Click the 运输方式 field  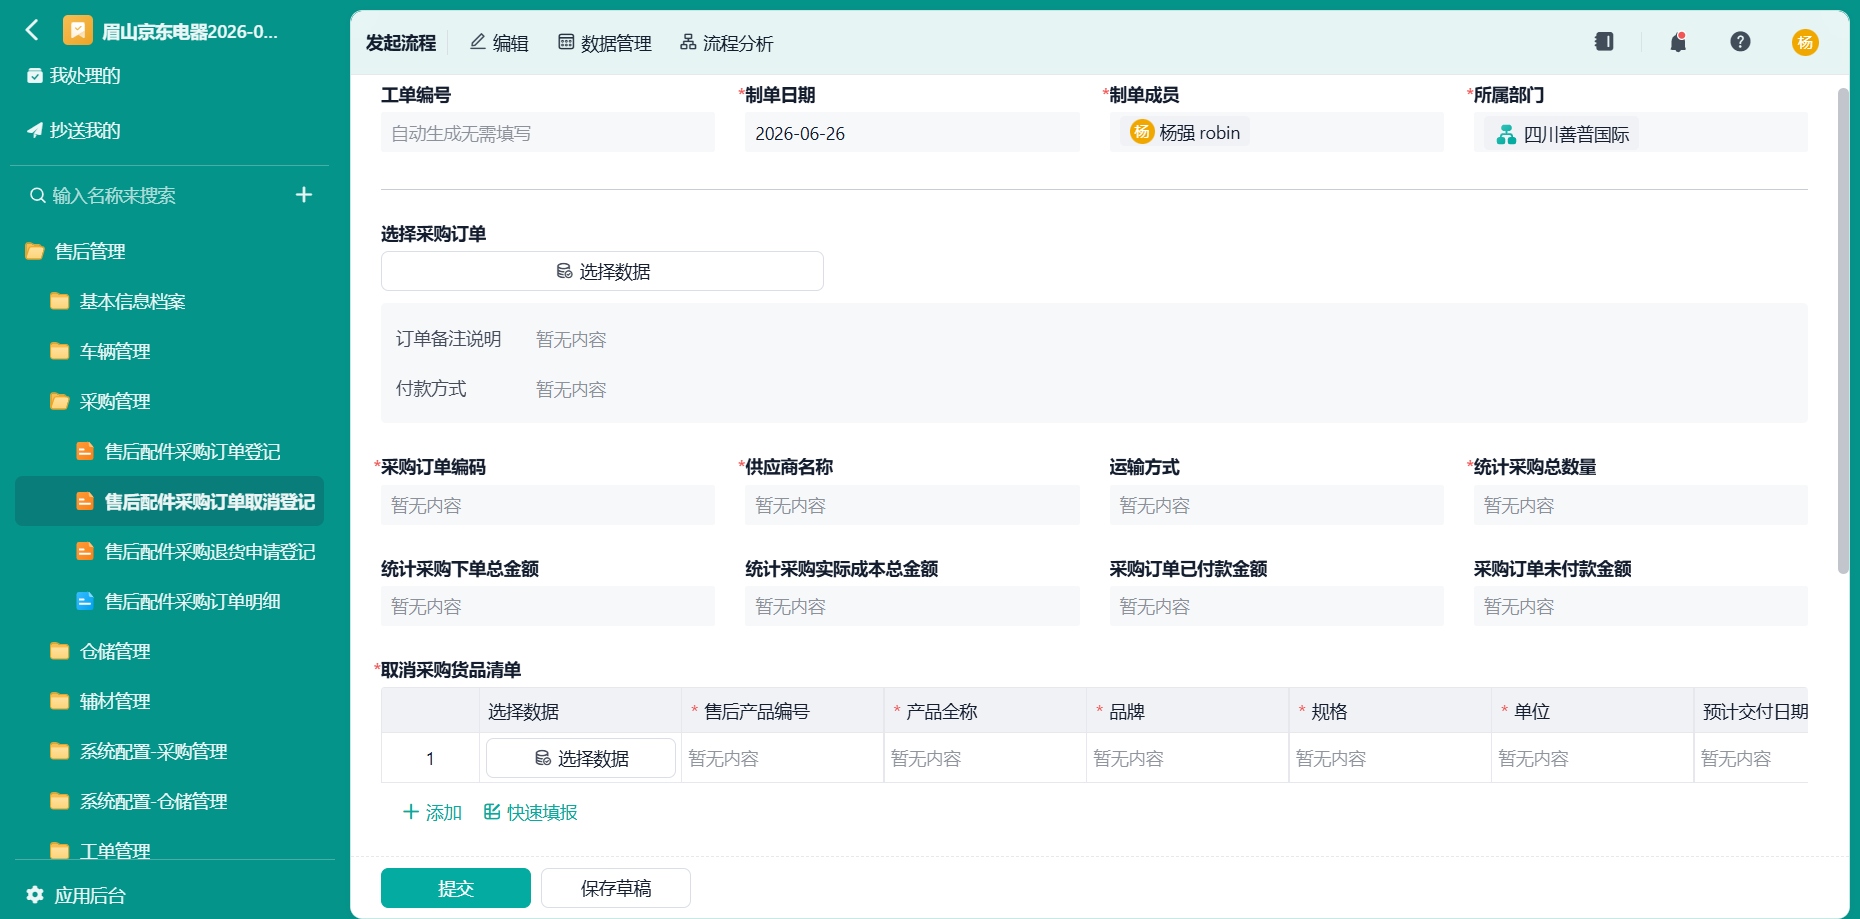pyautogui.click(x=1277, y=505)
